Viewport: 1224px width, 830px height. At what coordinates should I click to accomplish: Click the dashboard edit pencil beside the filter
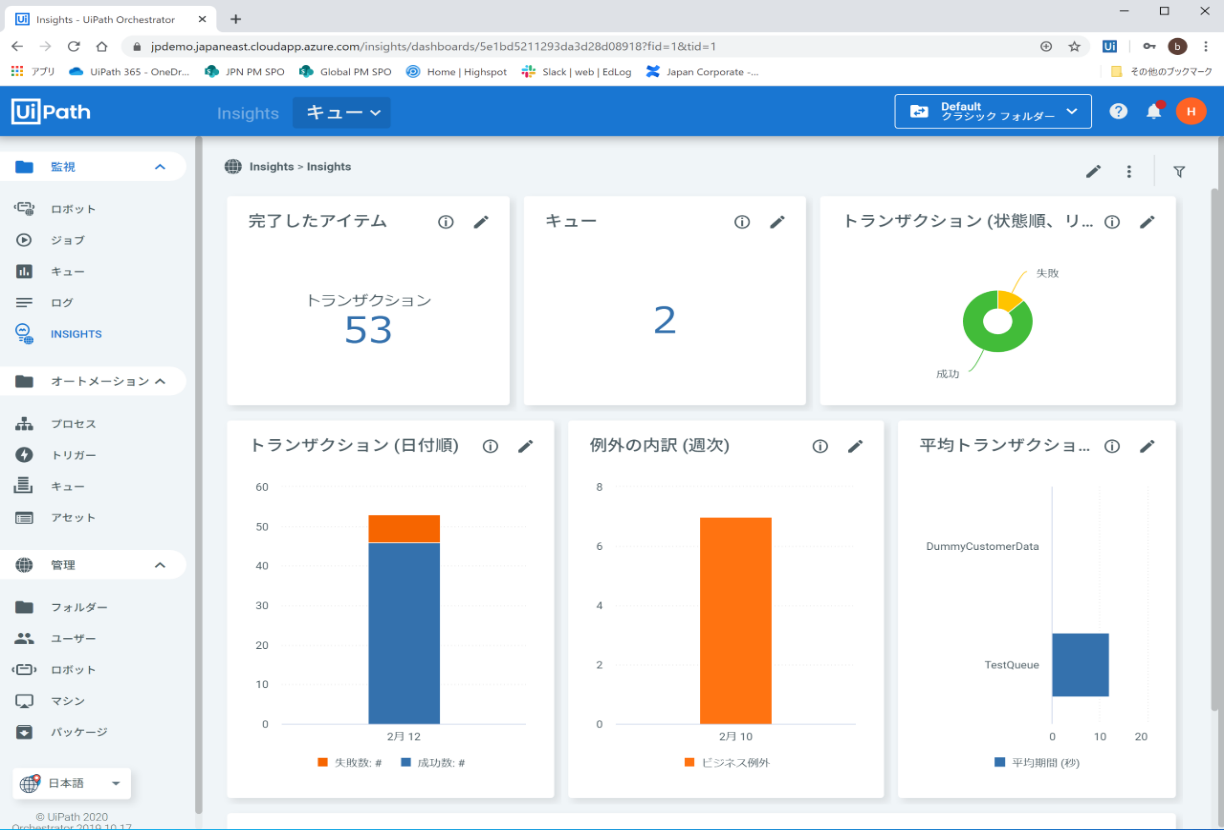(1093, 172)
